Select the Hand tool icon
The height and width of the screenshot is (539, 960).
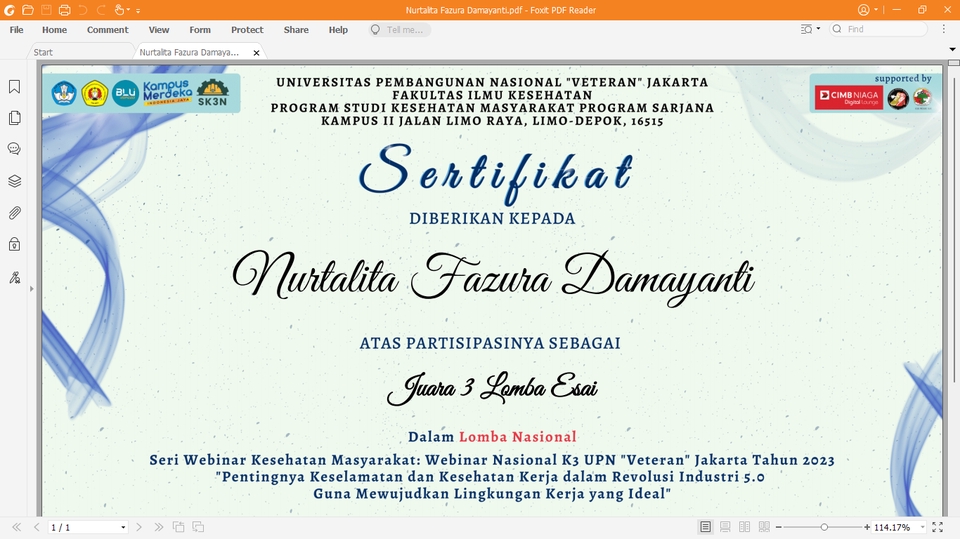119,10
